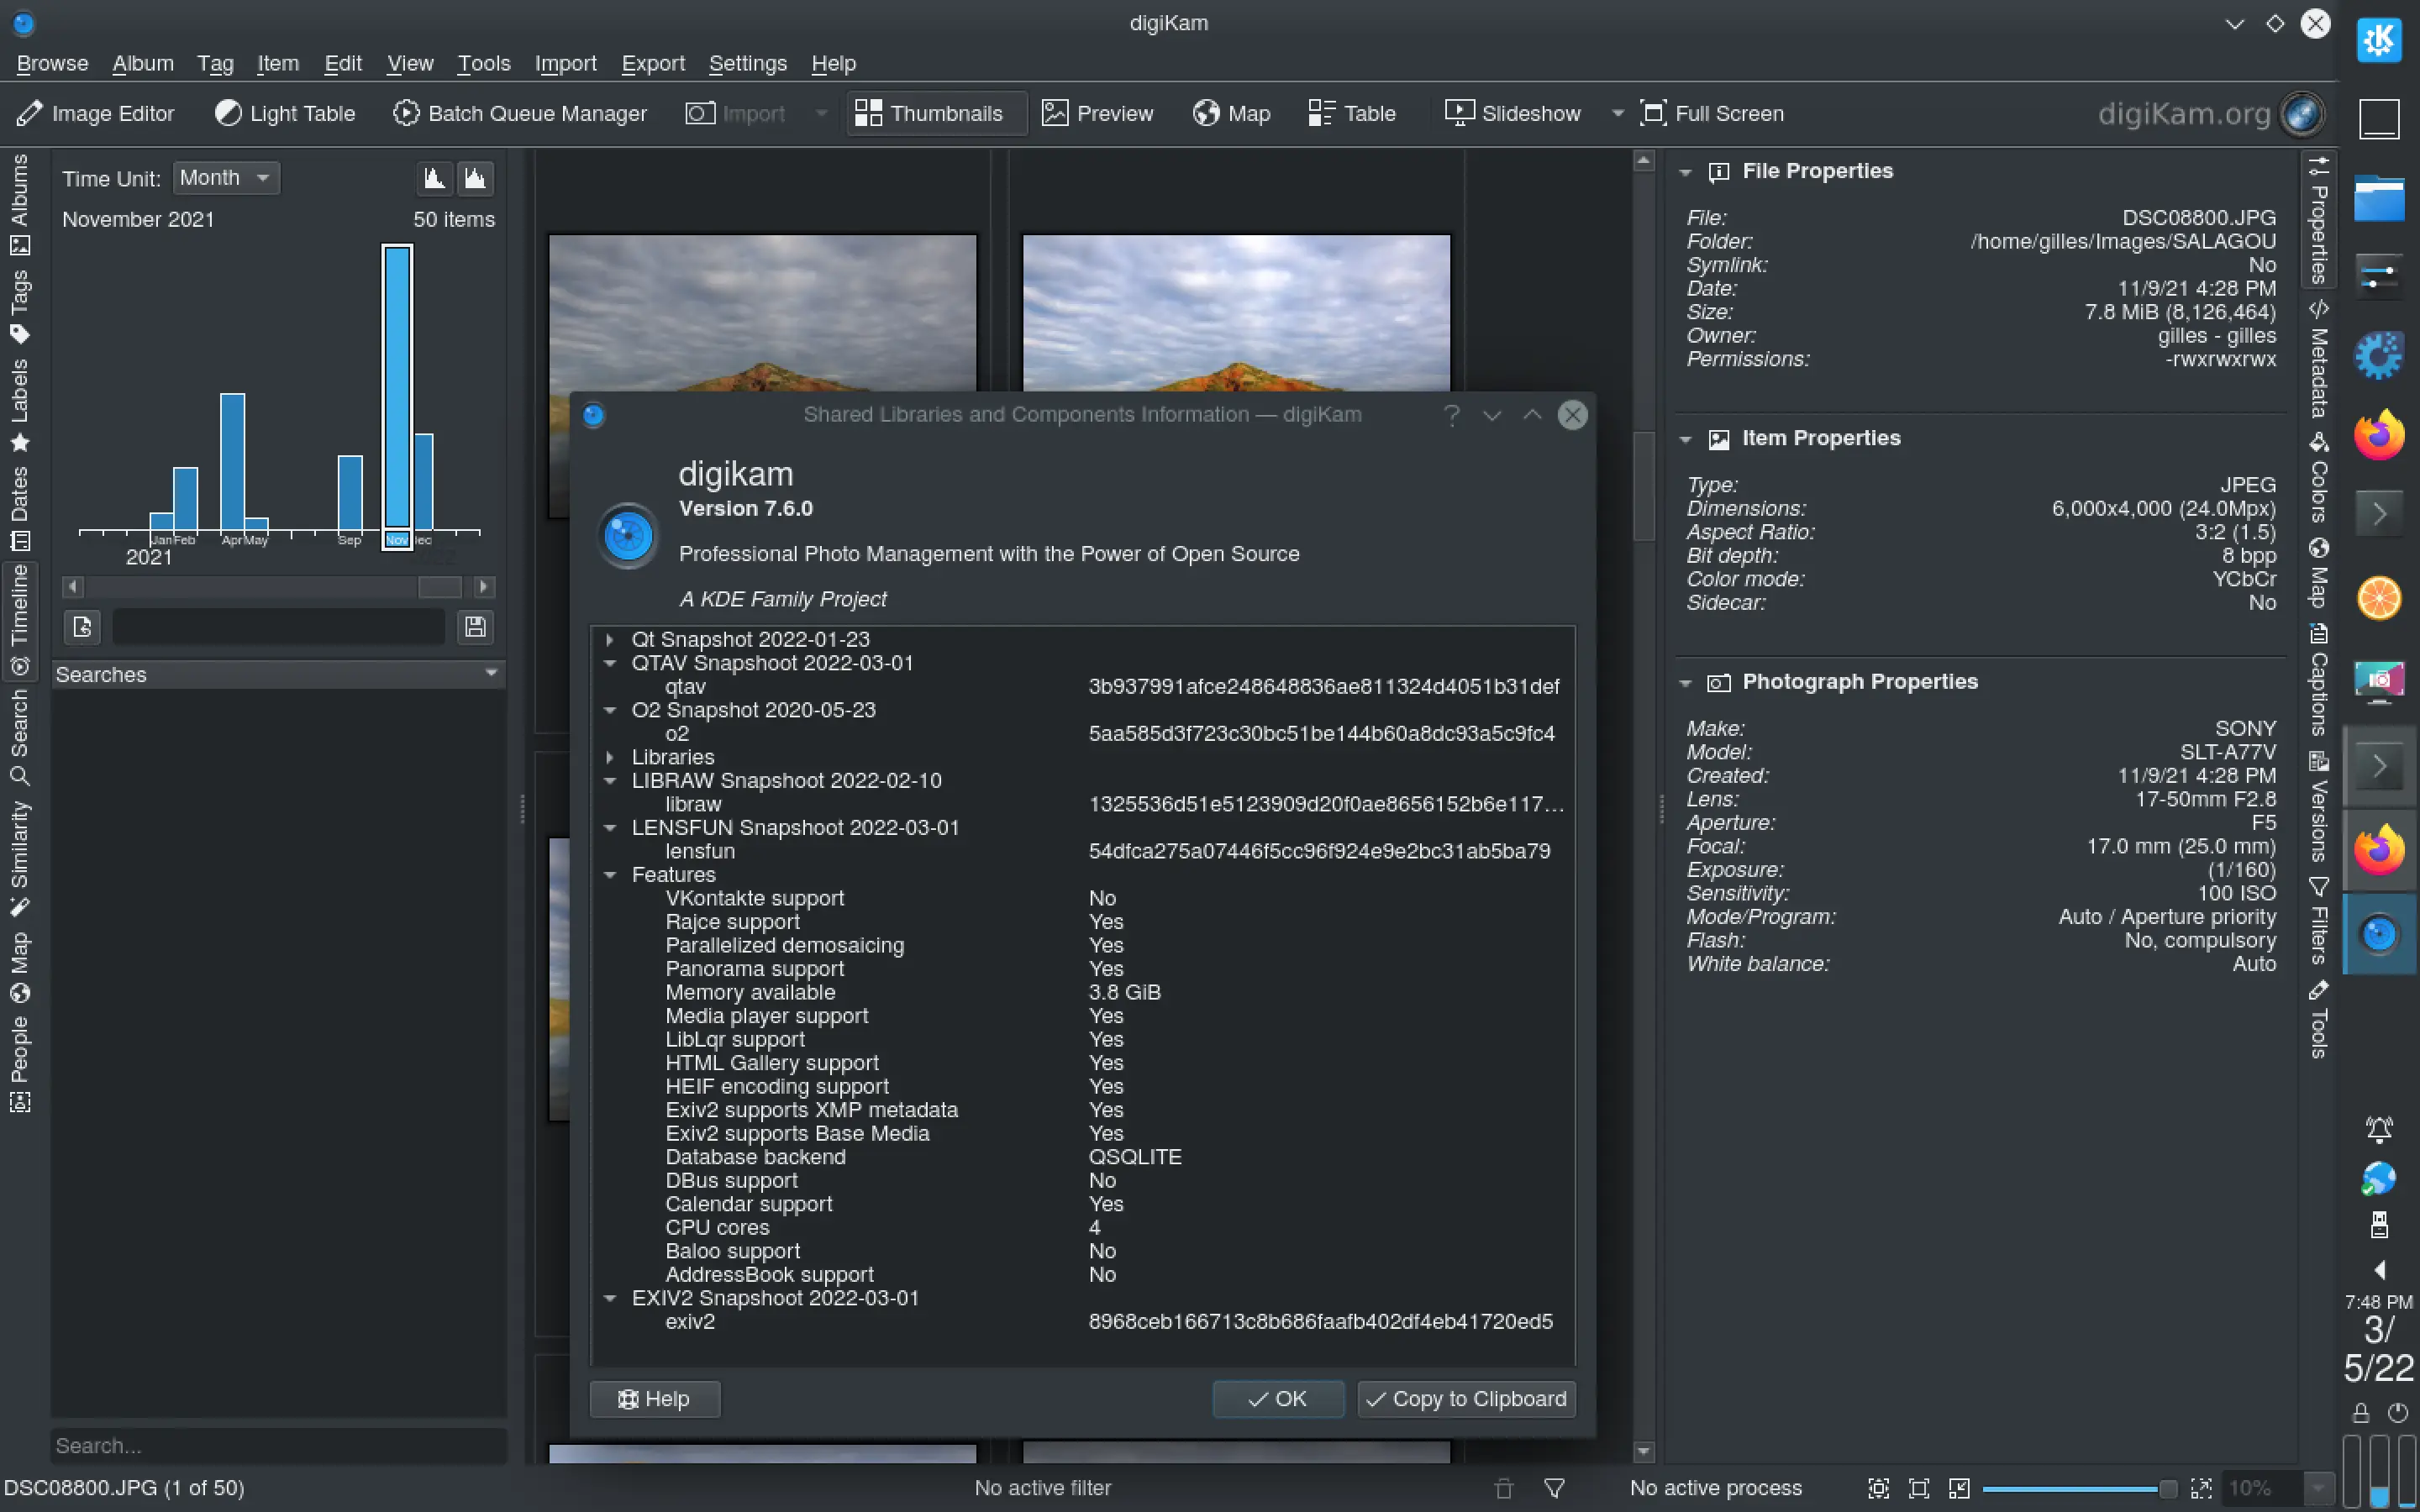Open the Export menu
Viewport: 2420px width, 1512px height.
pos(652,63)
